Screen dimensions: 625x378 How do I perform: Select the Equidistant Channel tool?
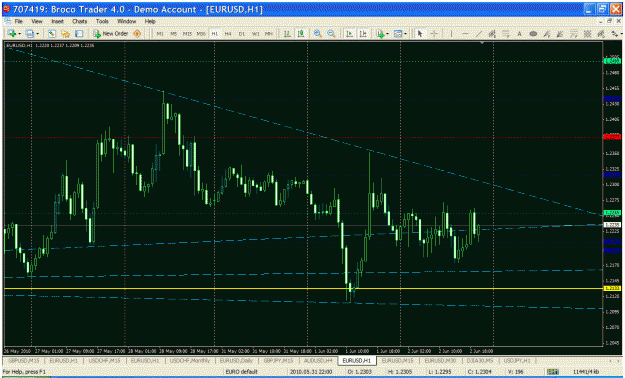coord(492,34)
